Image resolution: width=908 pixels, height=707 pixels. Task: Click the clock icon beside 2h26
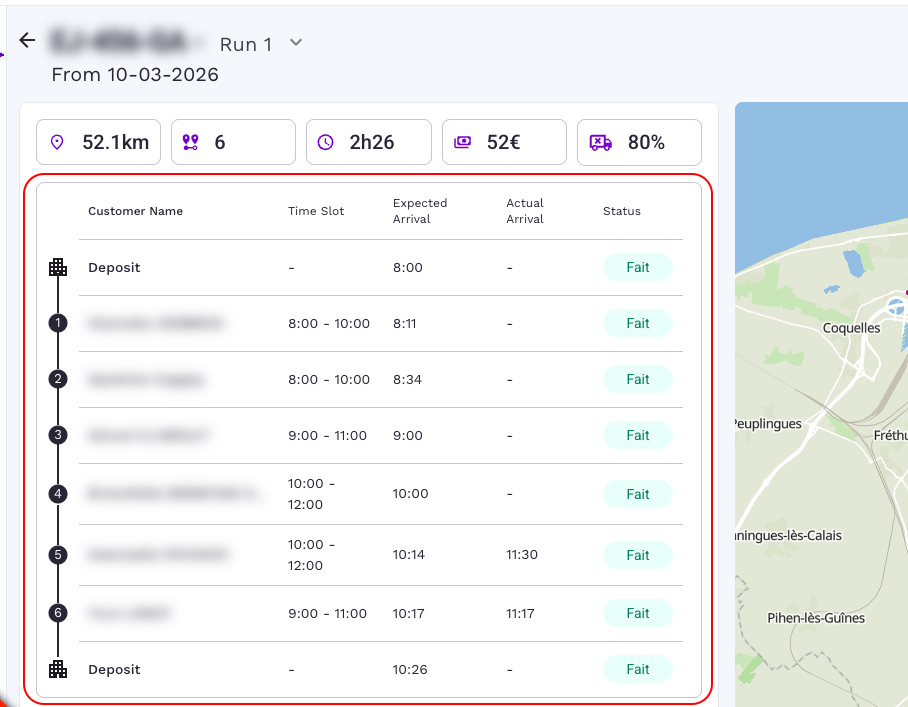[x=325, y=143]
